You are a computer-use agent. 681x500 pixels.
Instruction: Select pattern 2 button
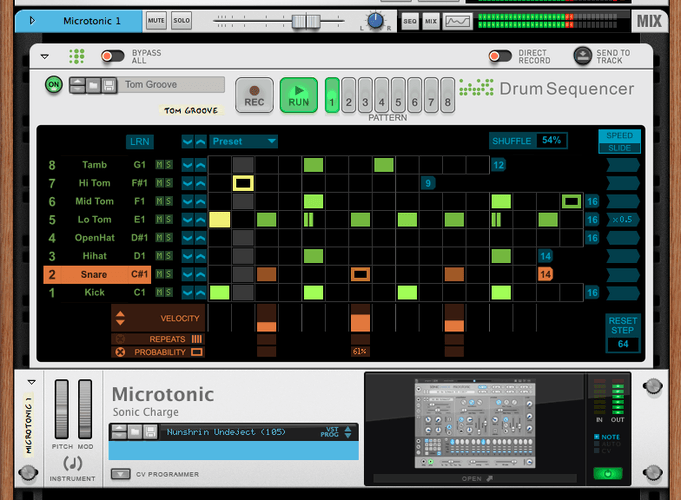tap(348, 96)
